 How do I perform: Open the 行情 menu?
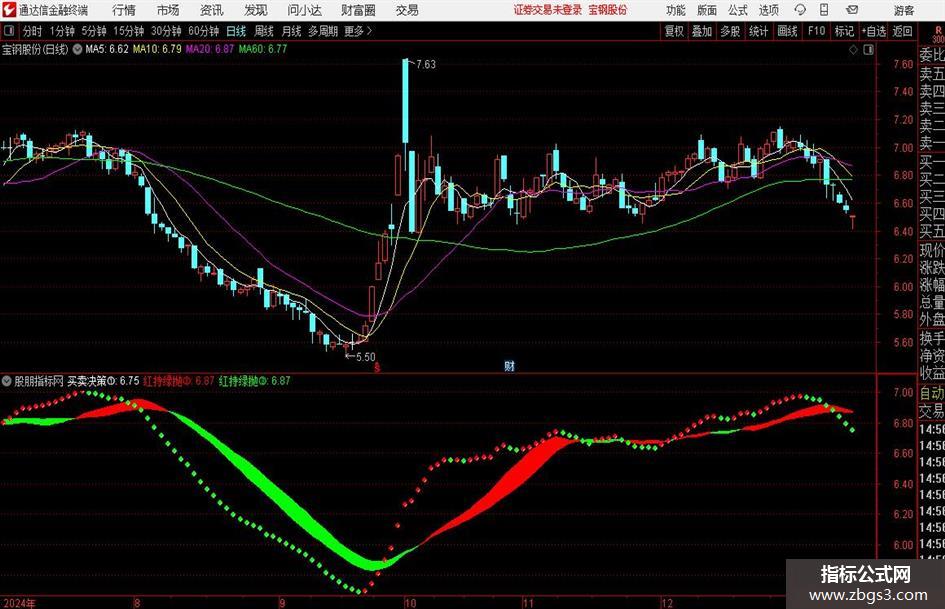click(x=124, y=10)
